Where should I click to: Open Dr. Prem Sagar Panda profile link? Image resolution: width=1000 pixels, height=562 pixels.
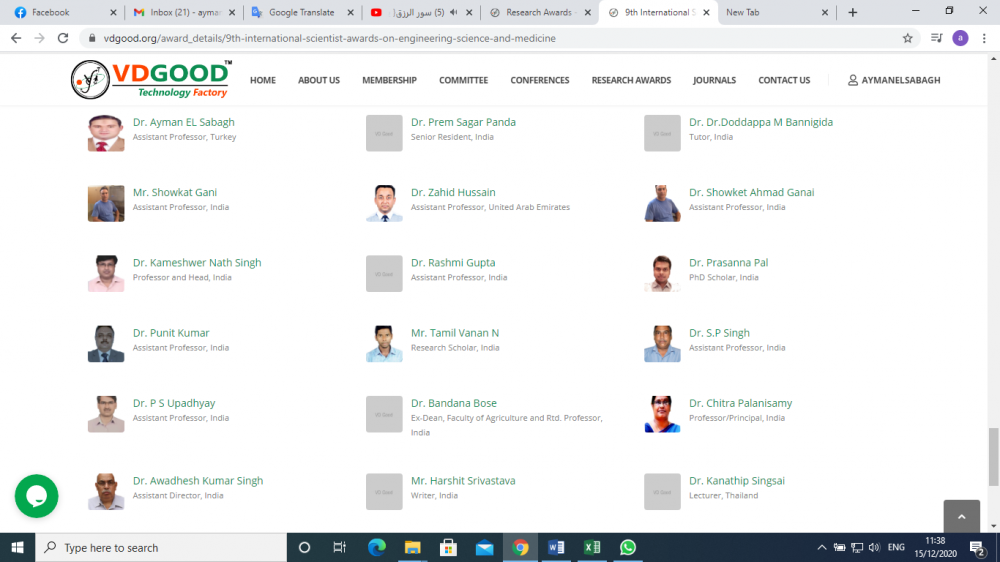click(463, 122)
